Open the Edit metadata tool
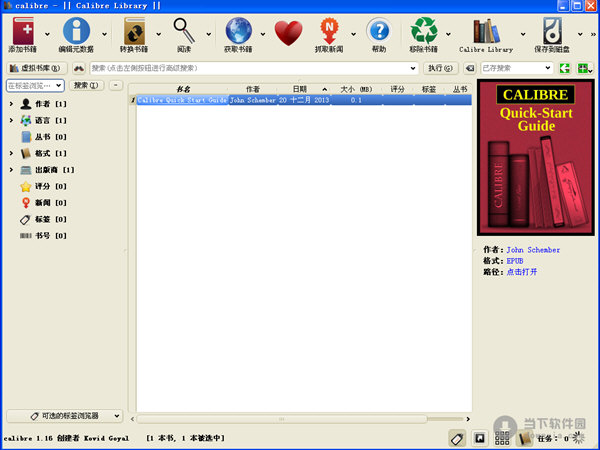Viewport: 600px width, 450px height. coord(76,31)
